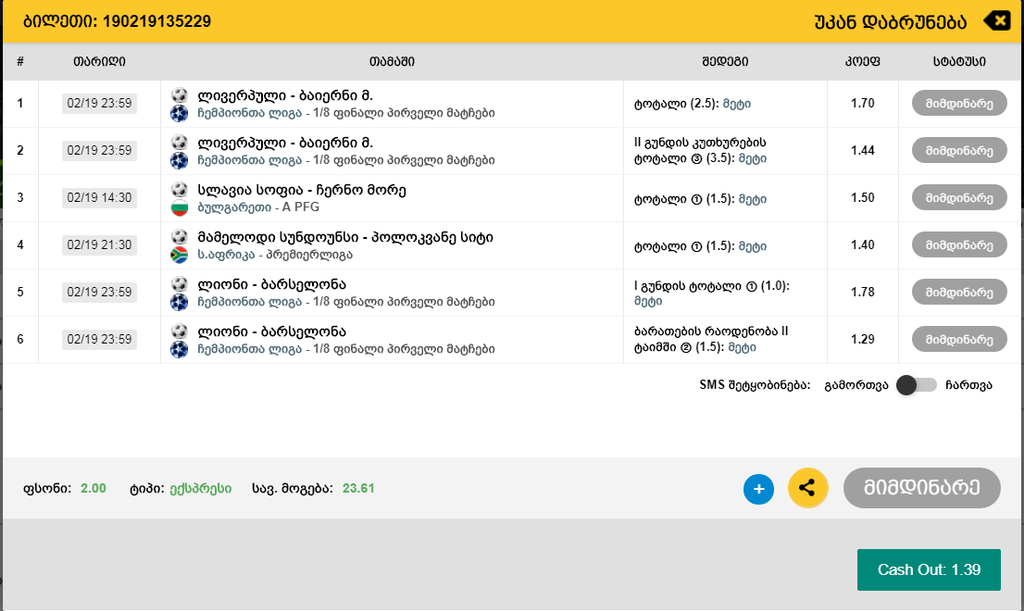The image size is (1024, 611).
Task: Click coefficient 1.70
Action: [x=863, y=103]
